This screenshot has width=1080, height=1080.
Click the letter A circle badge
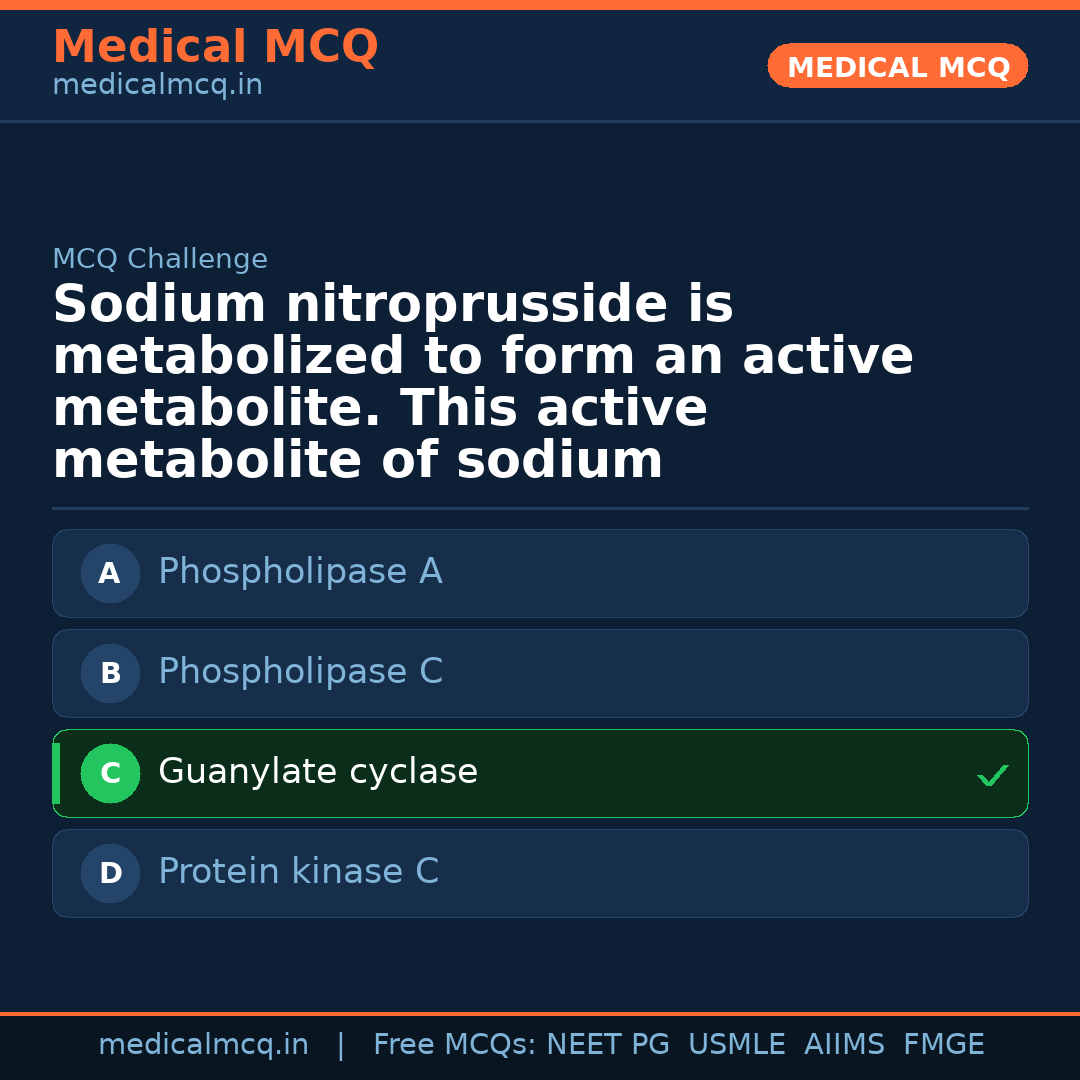click(110, 574)
